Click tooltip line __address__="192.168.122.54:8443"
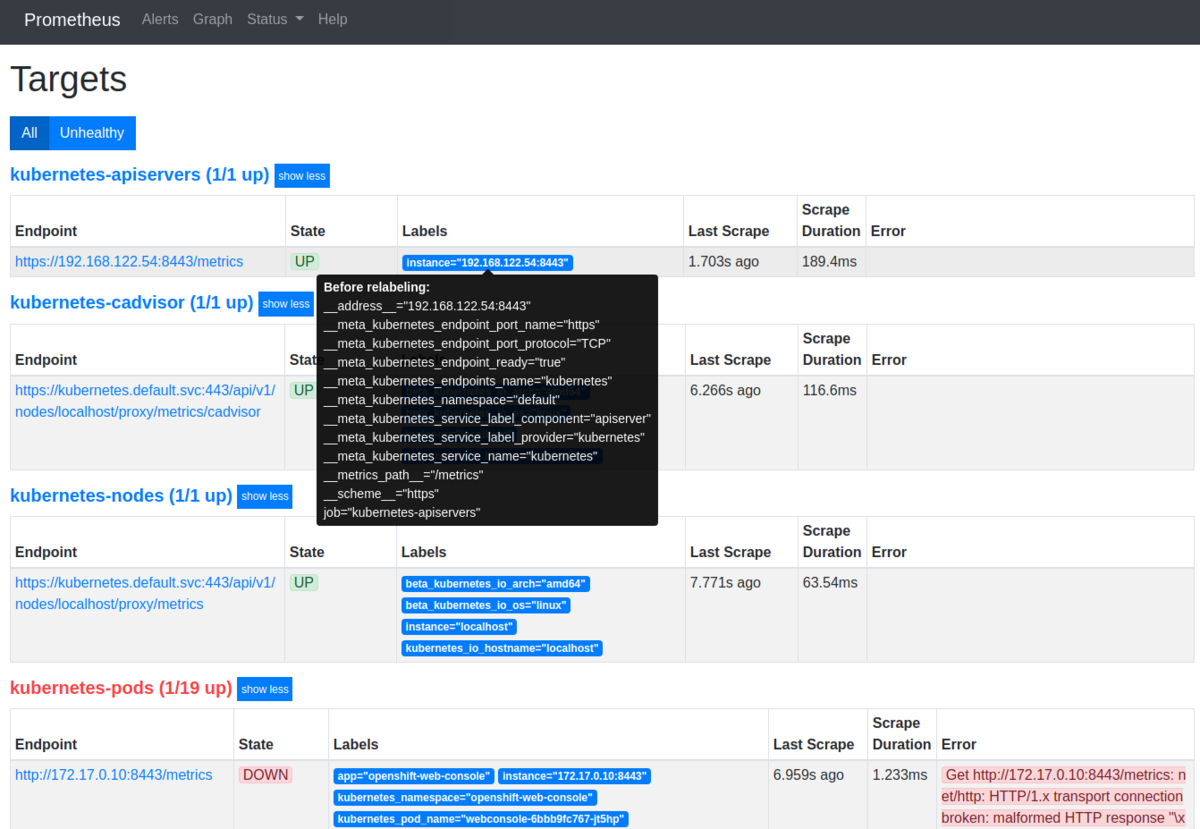 point(427,306)
